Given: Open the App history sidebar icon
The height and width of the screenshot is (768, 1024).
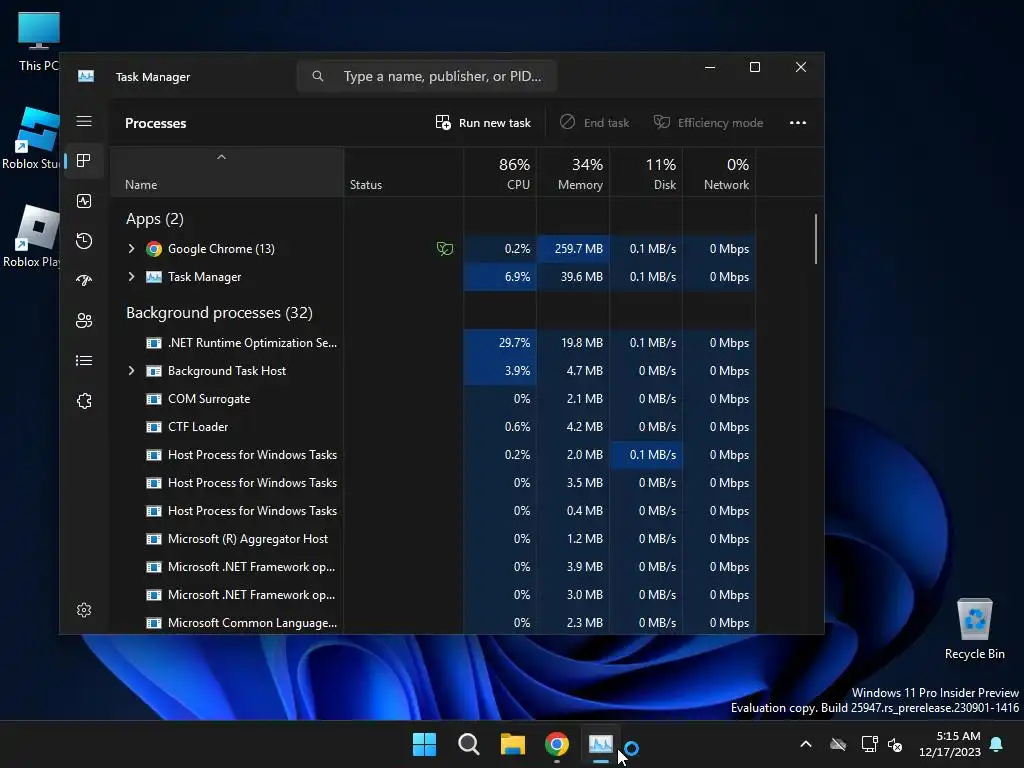Looking at the screenshot, I should (x=84, y=241).
